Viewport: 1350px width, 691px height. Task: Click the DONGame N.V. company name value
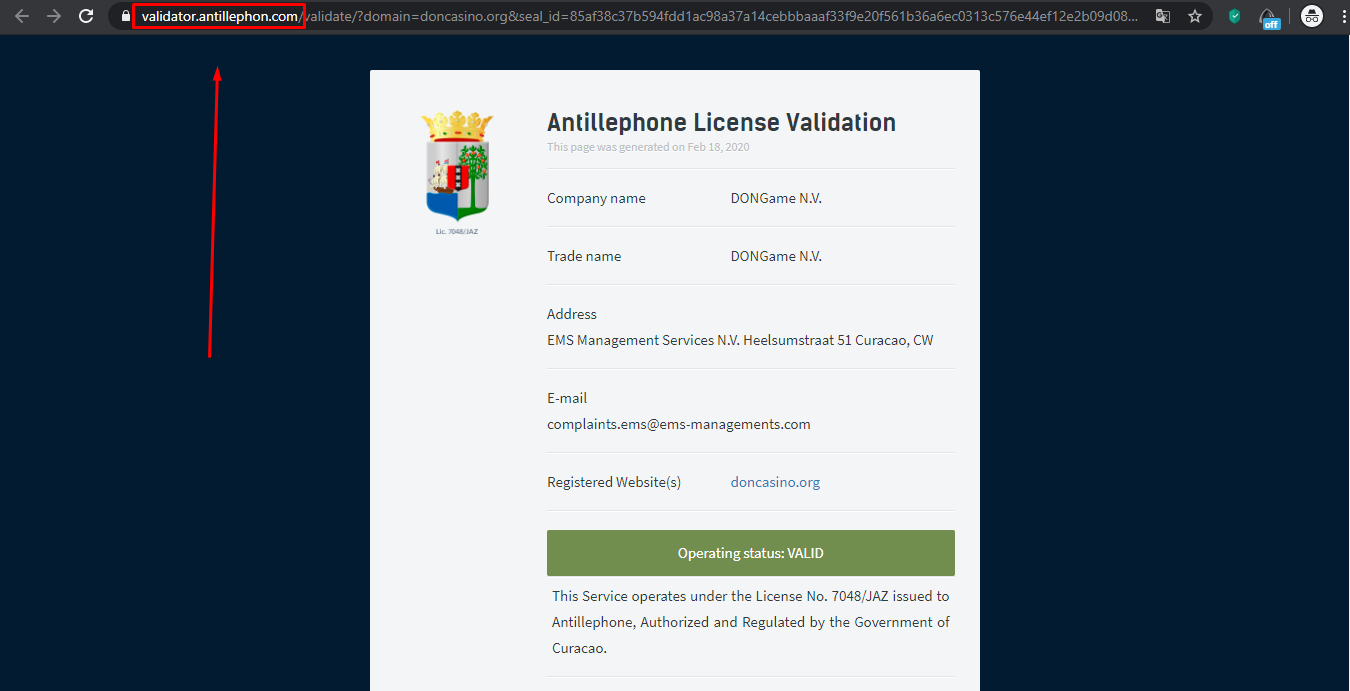[776, 198]
